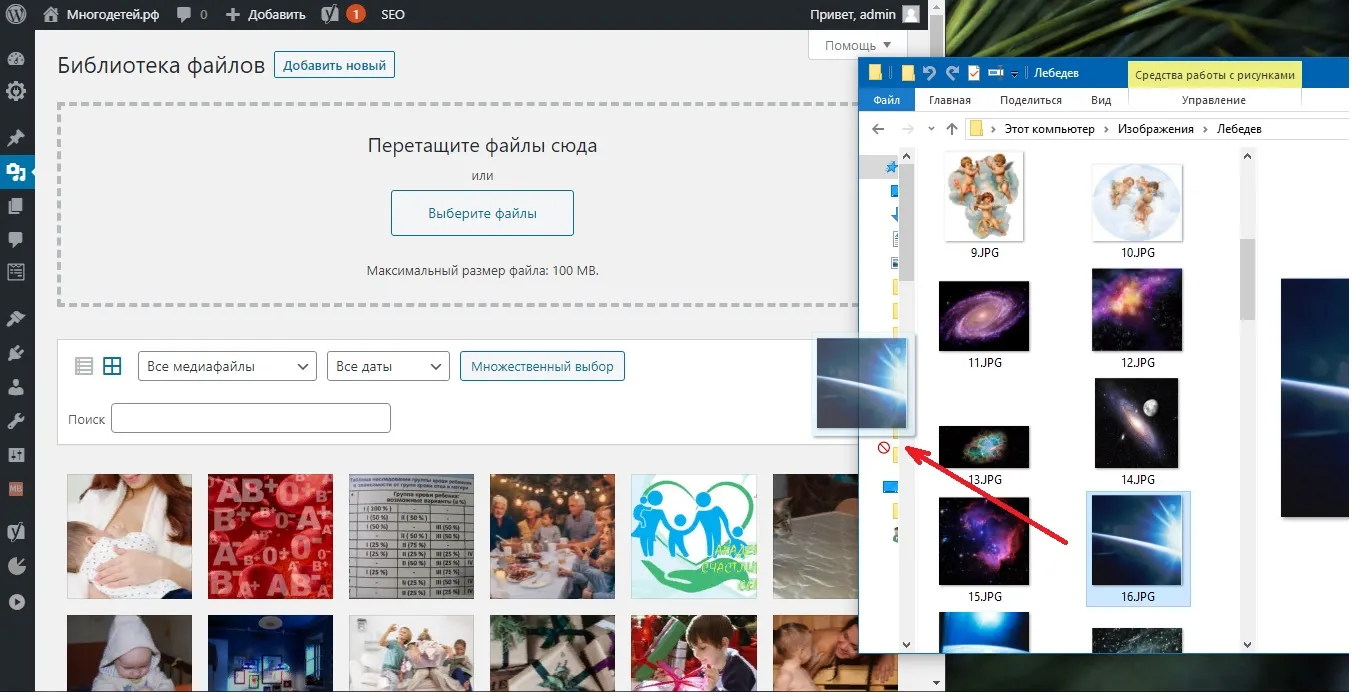Open the Media library sidebar icon
Viewport: 1352px width, 692px height.
[16, 172]
